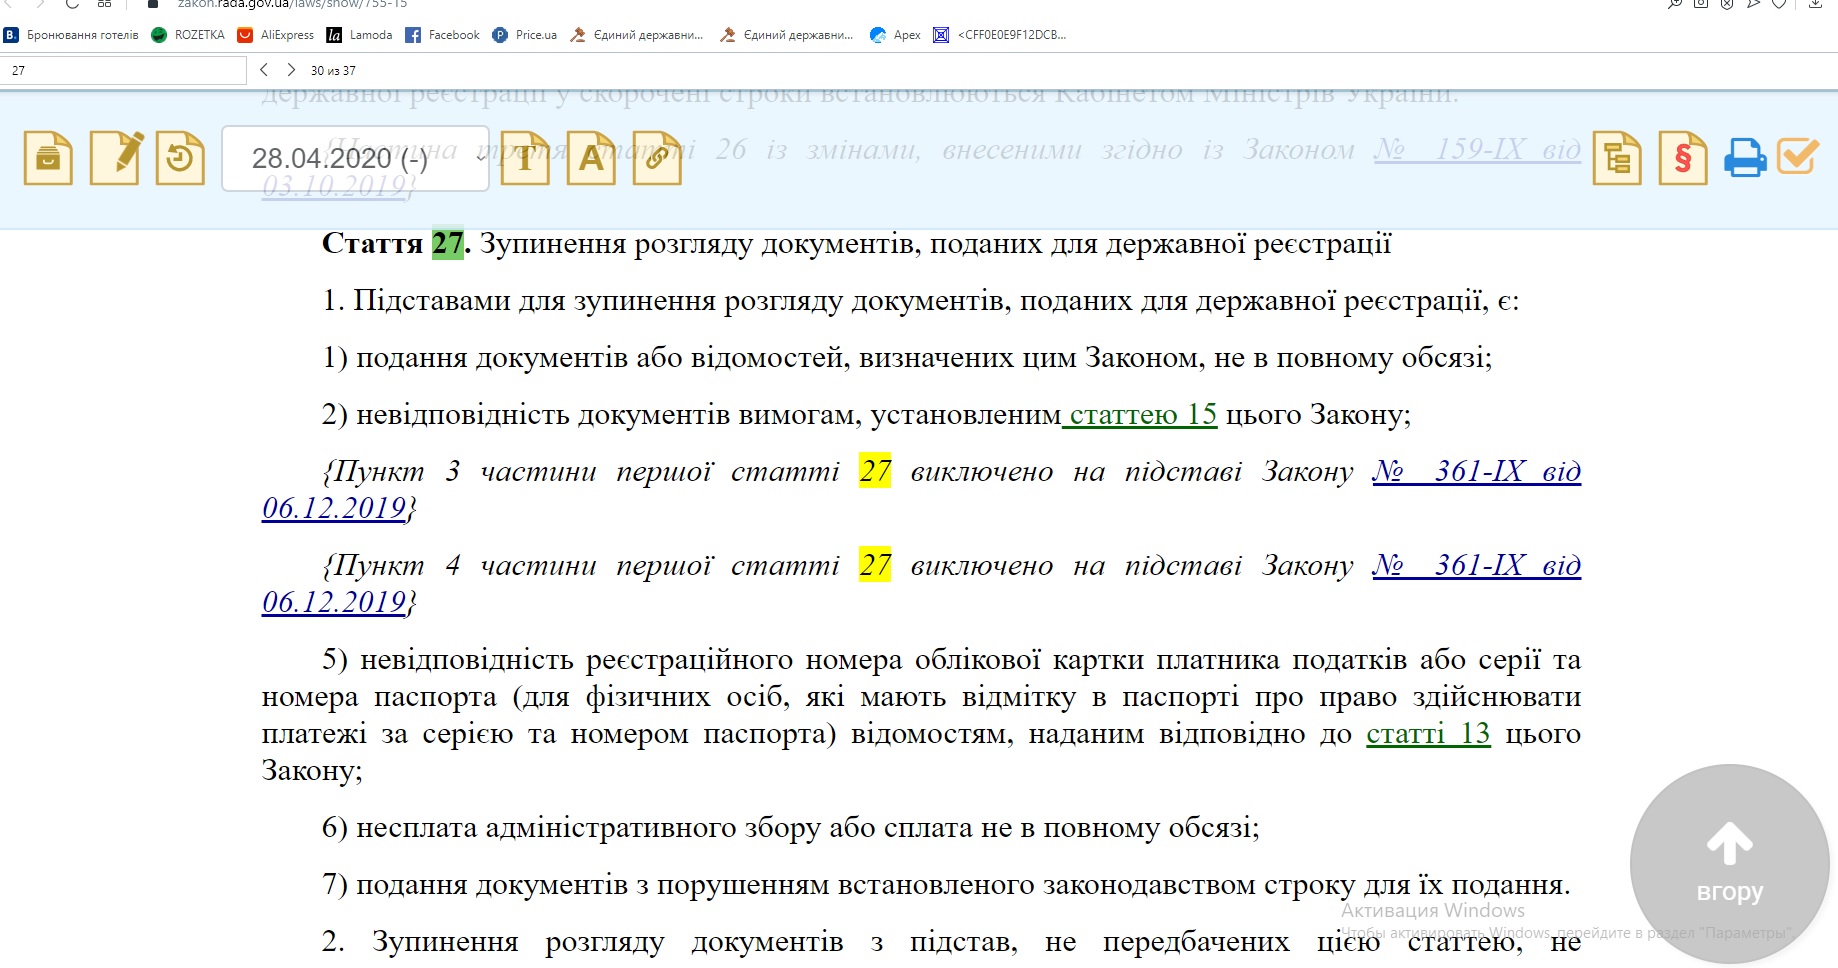1838x968 pixels.
Task: Open the revision date dropdown 28.04.2020
Action: pyautogui.click(x=355, y=158)
